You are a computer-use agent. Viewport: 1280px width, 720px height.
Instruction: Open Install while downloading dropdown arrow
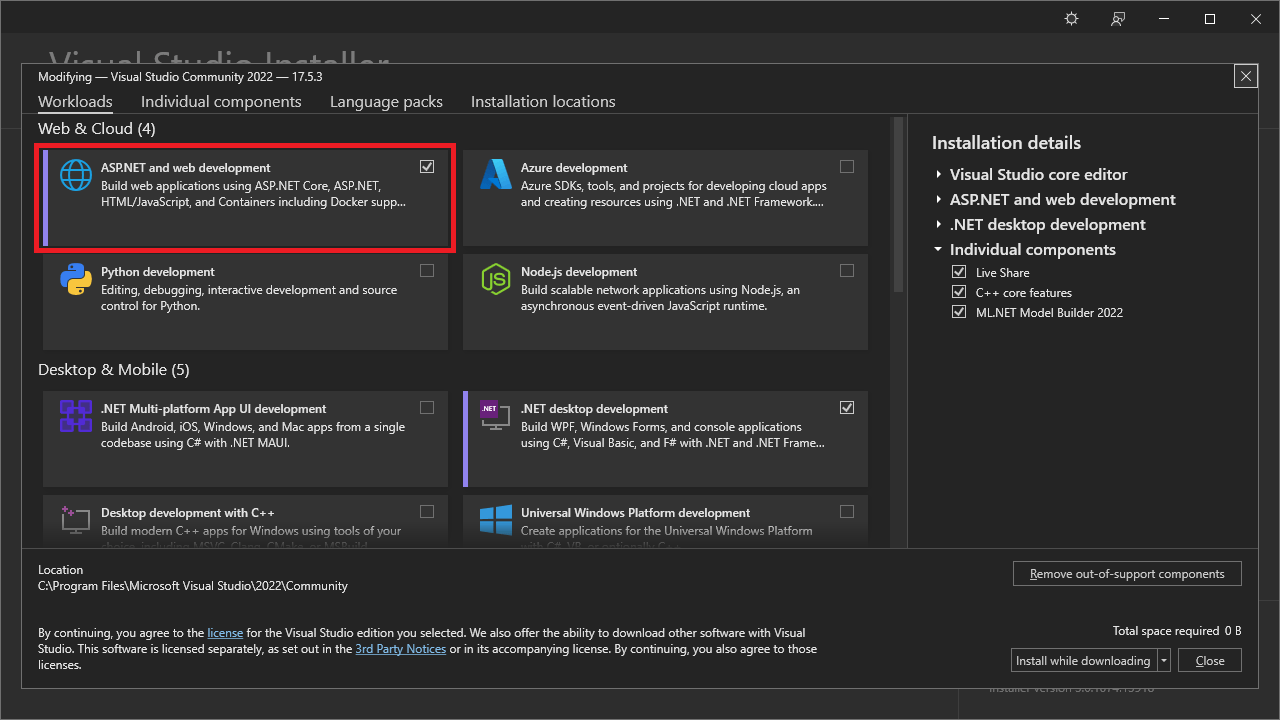coord(1164,660)
